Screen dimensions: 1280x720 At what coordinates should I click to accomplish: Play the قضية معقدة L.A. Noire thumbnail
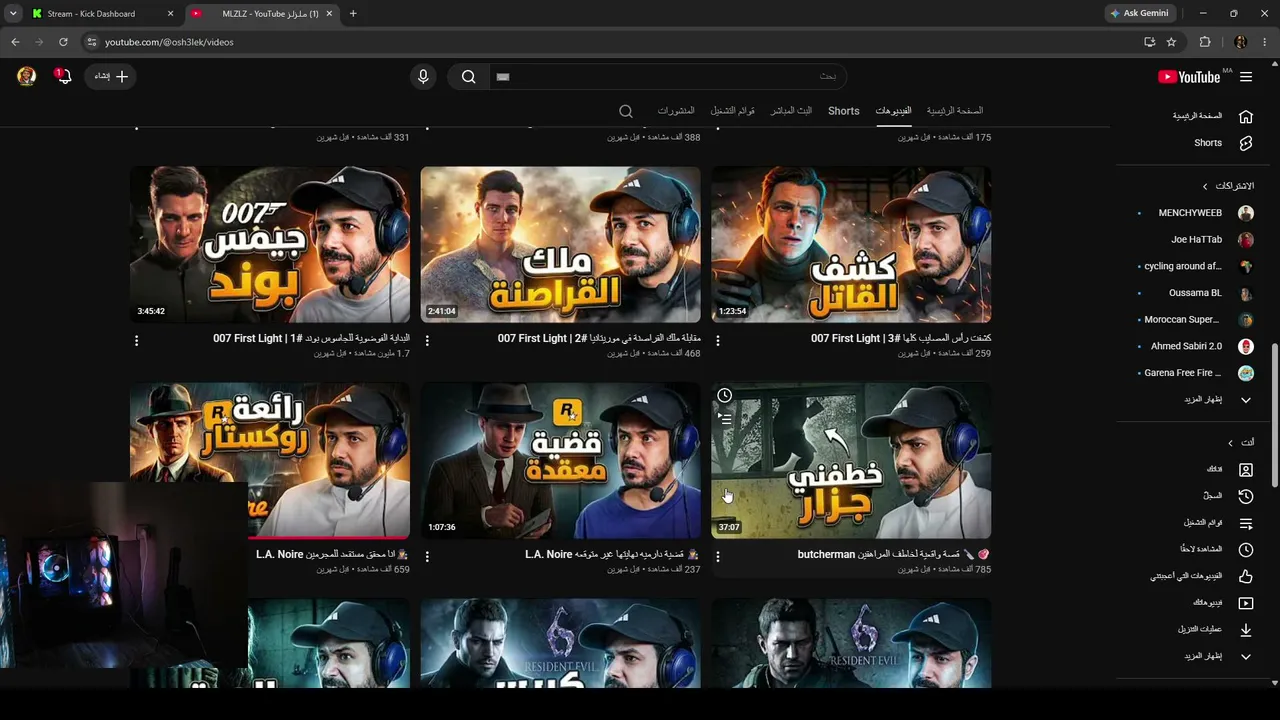(x=561, y=461)
